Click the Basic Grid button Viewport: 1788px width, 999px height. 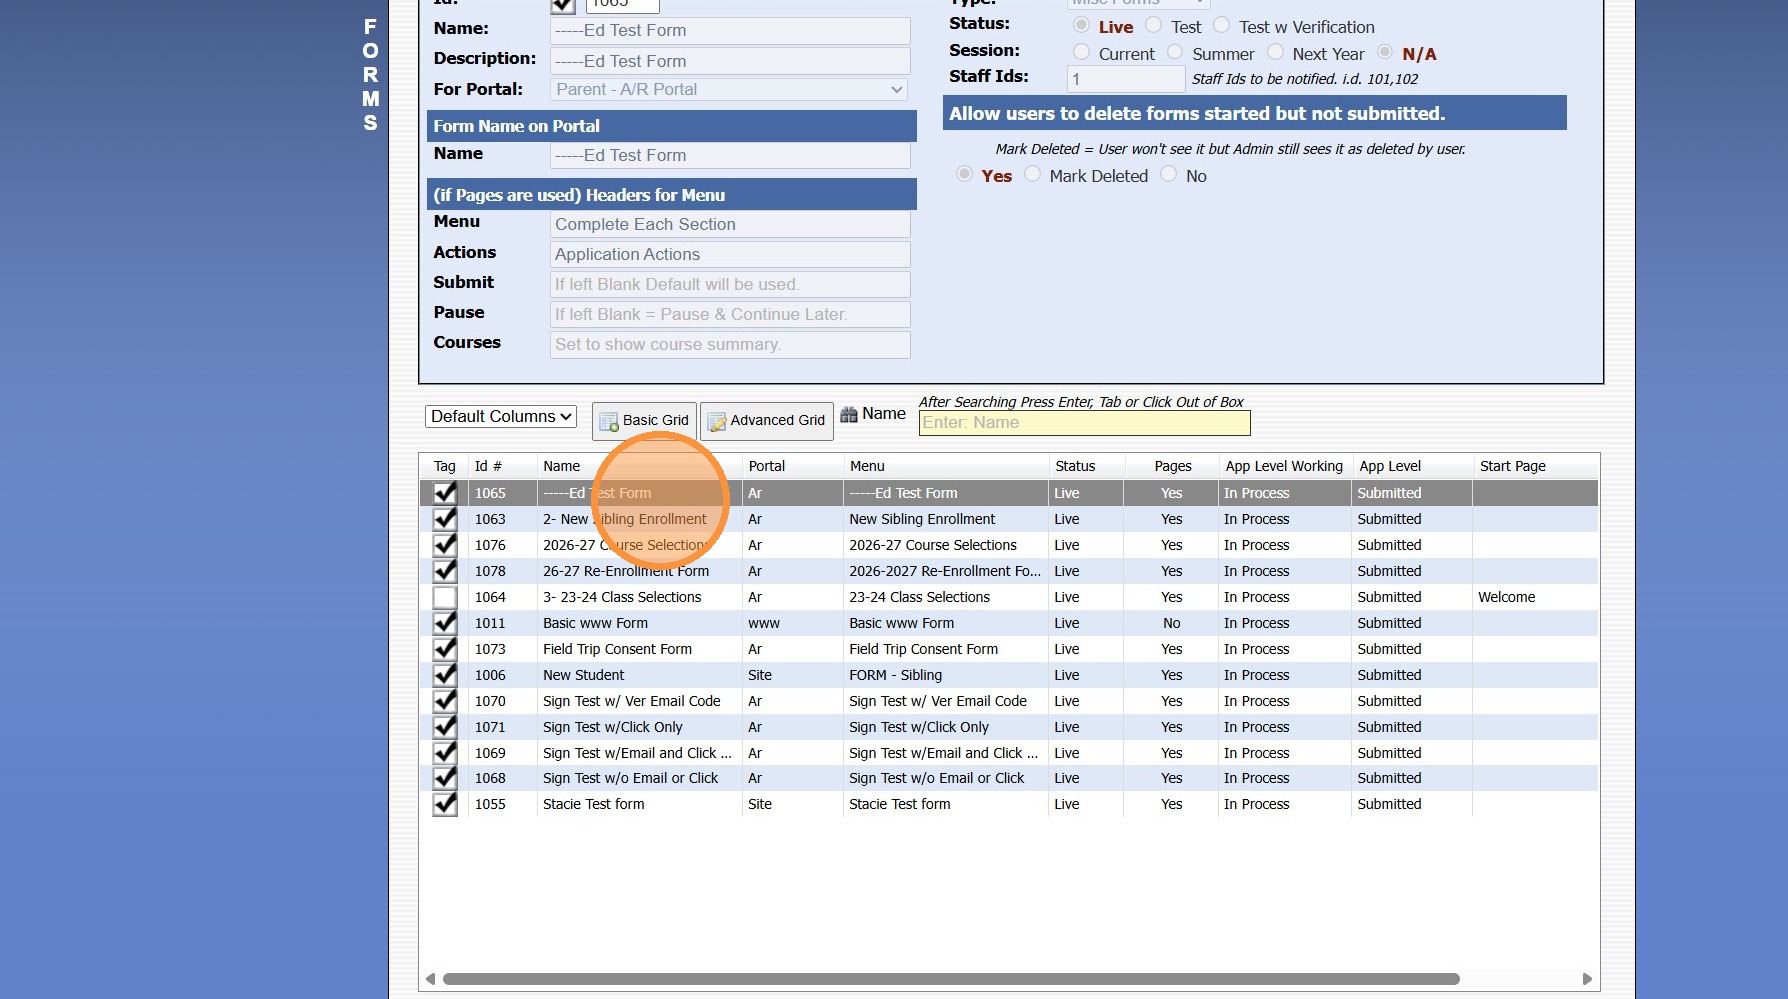tap(644, 421)
